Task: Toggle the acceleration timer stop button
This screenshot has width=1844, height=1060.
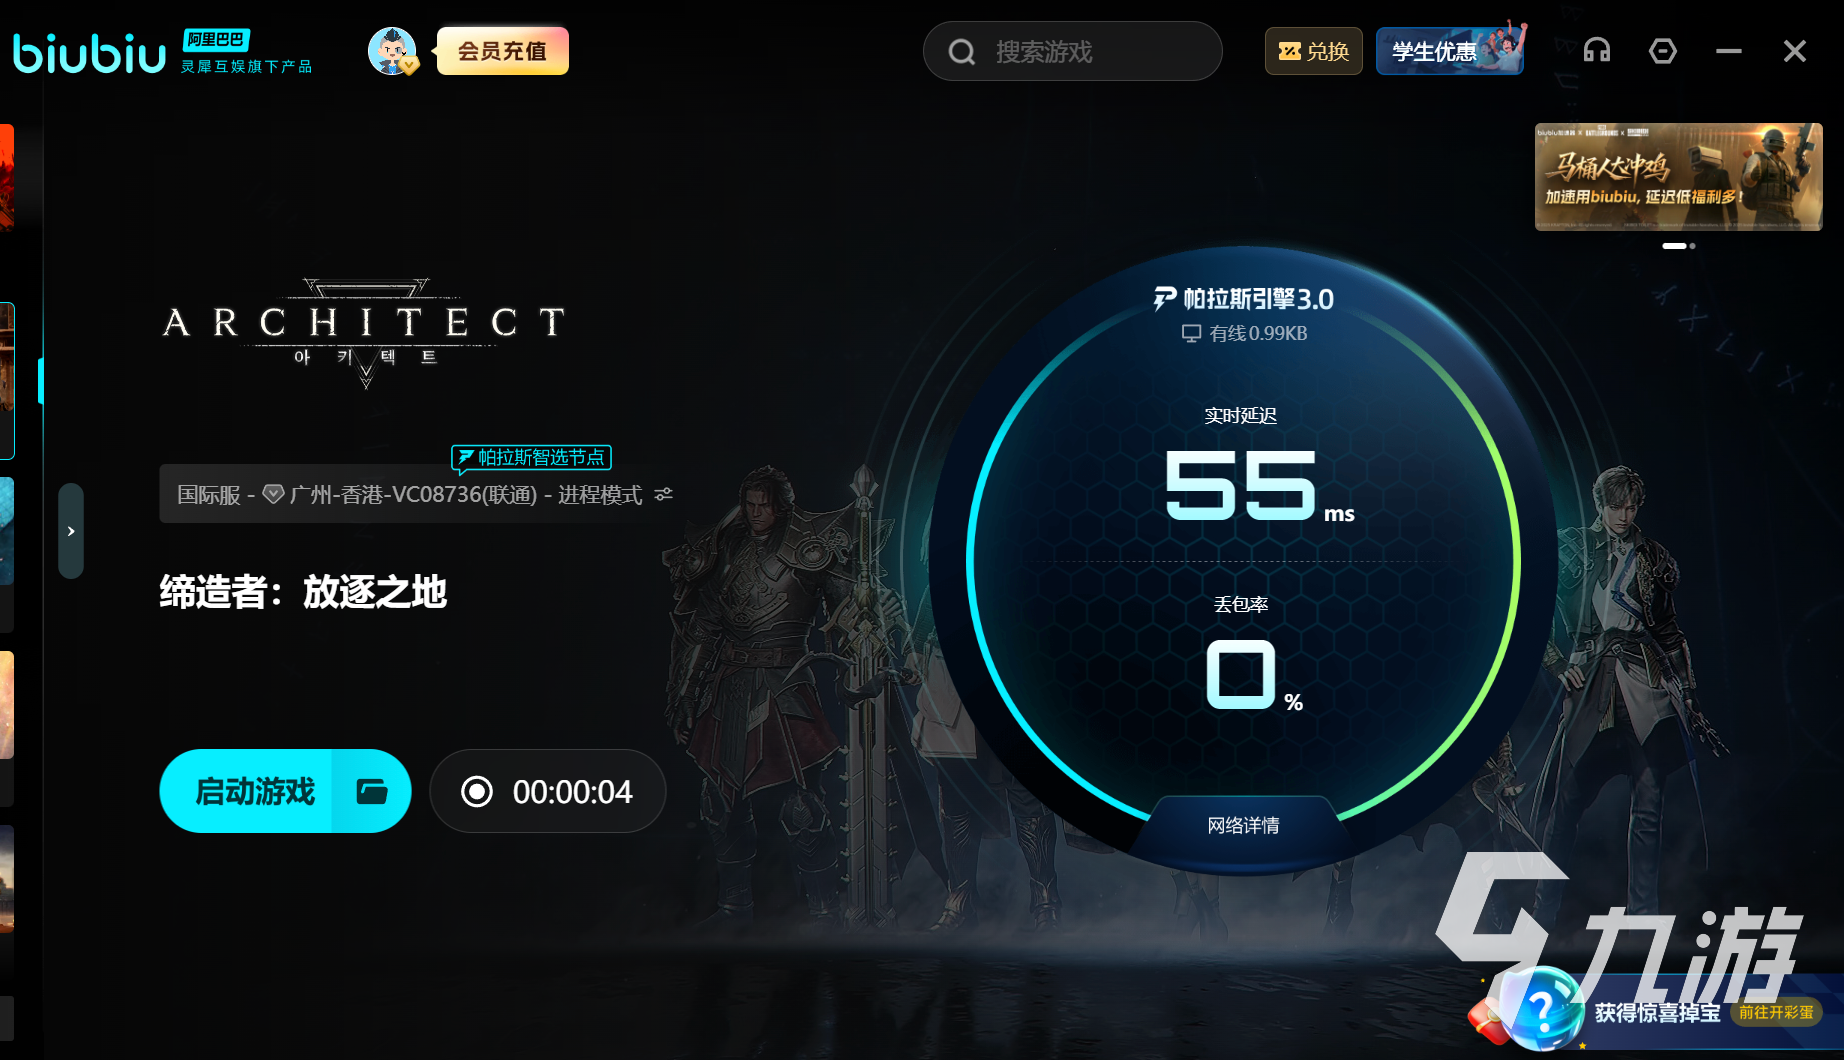Action: click(x=477, y=792)
